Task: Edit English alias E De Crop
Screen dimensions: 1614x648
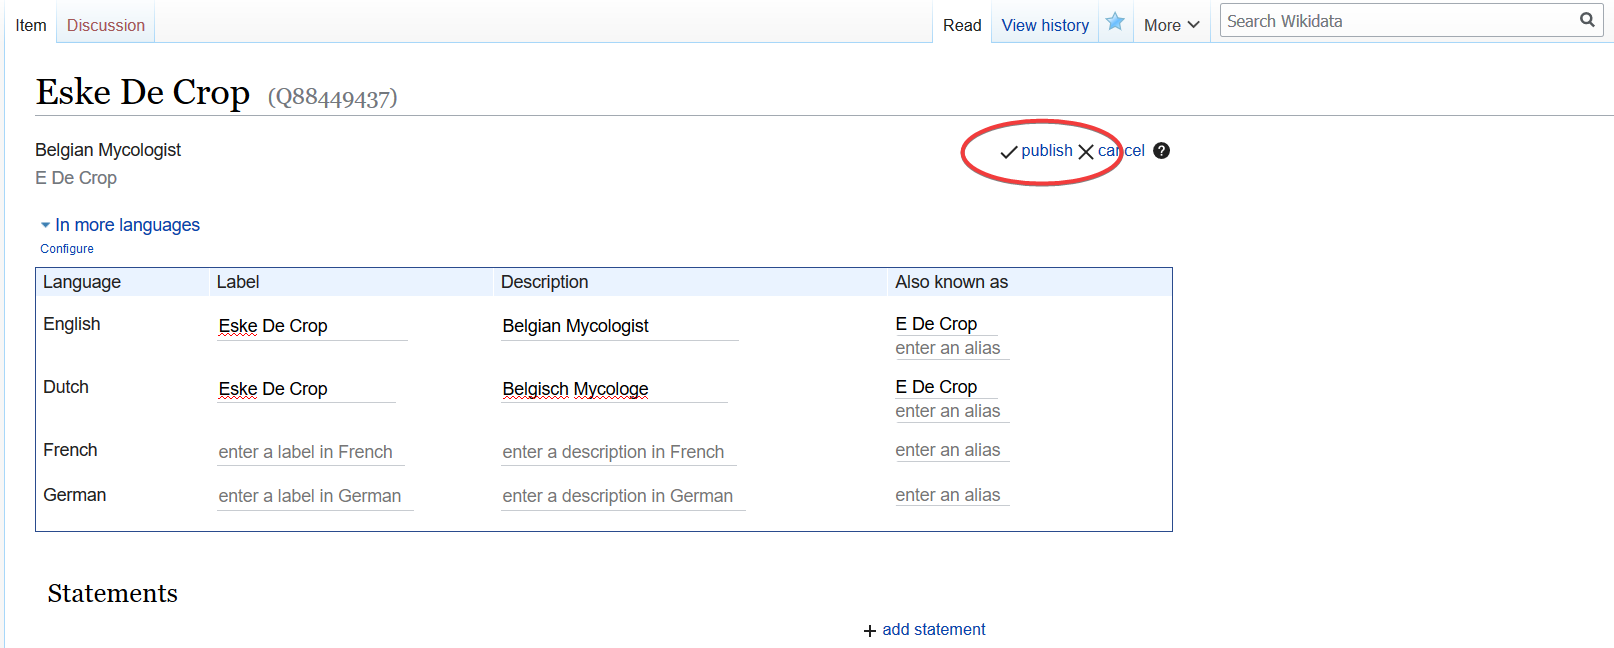Action: coord(946,324)
